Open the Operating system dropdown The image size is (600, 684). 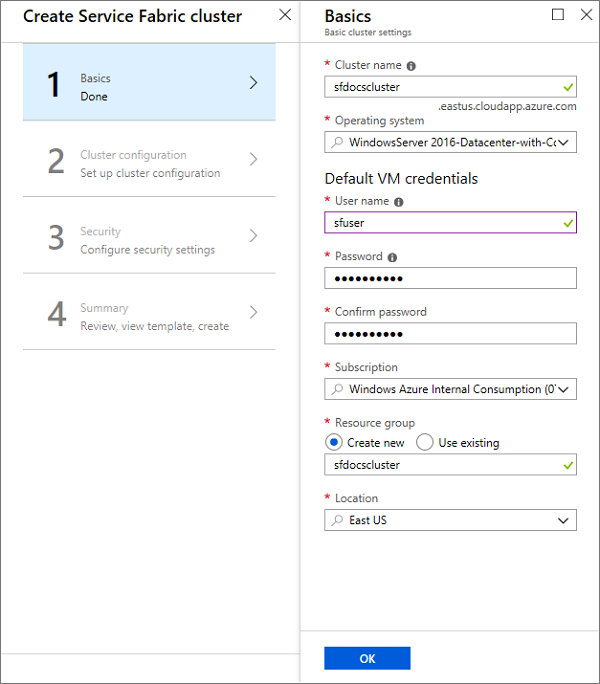(x=450, y=142)
